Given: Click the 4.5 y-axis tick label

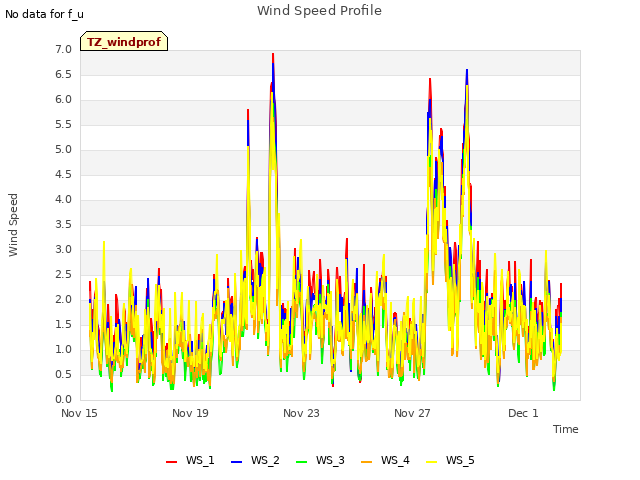Looking at the screenshot, I should (x=63, y=174).
